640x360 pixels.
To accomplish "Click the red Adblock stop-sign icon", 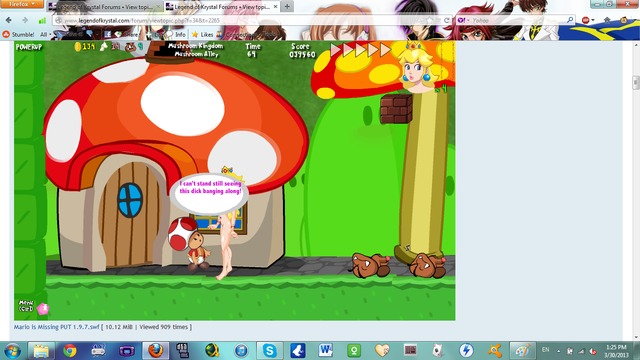I will [x=585, y=20].
